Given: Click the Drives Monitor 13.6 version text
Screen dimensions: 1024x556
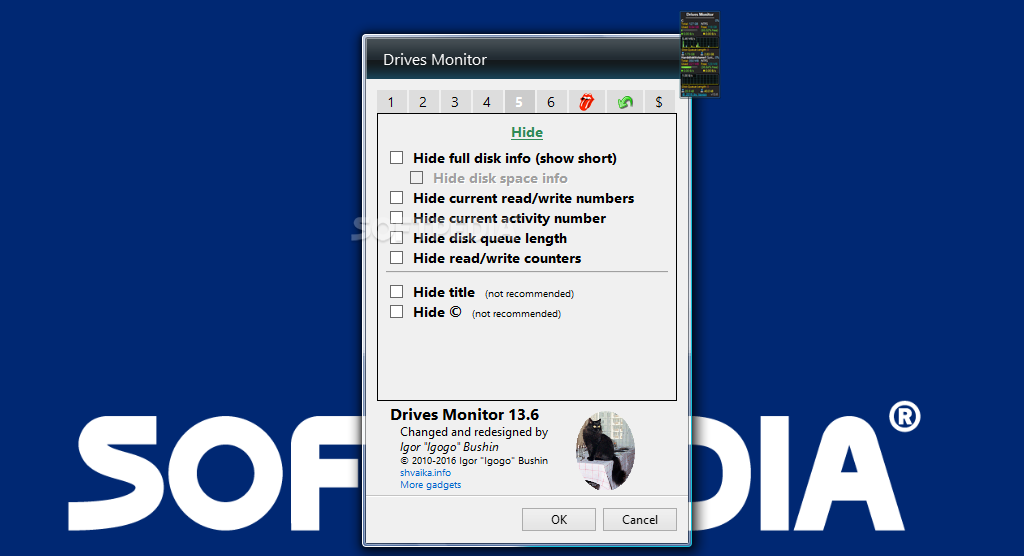Looking at the screenshot, I should point(464,415).
